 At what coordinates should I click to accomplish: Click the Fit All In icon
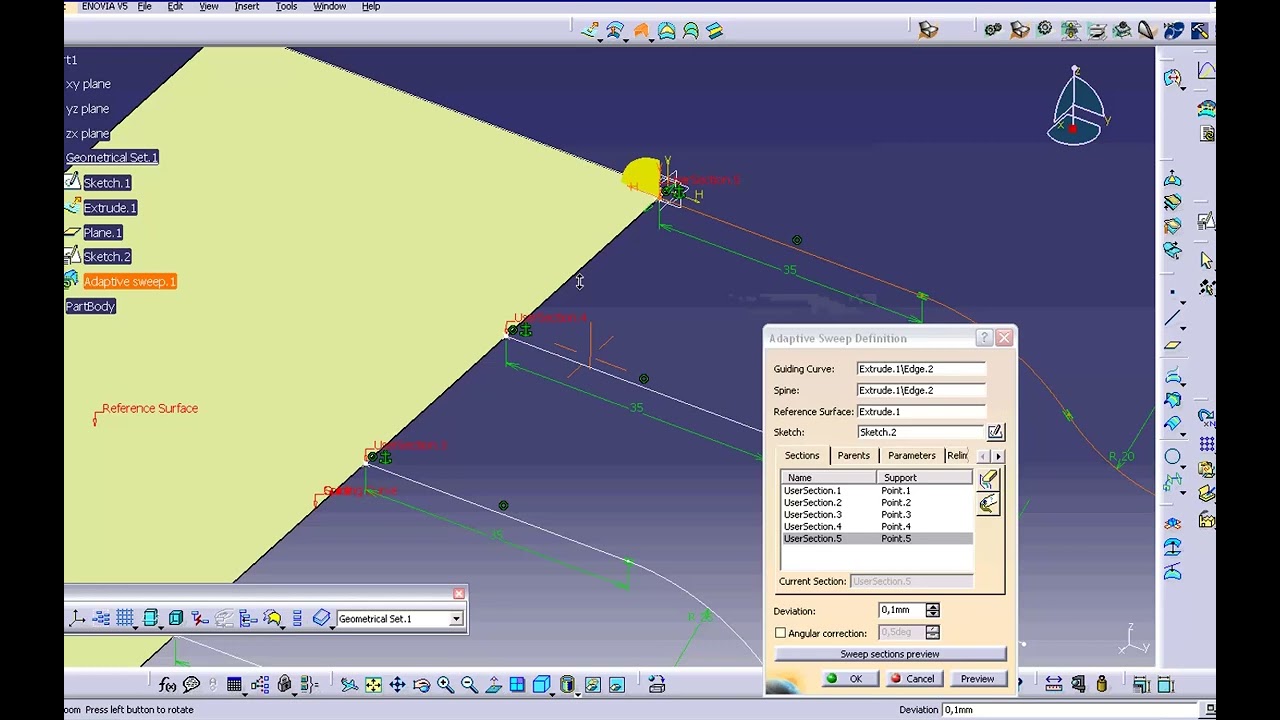click(373, 685)
